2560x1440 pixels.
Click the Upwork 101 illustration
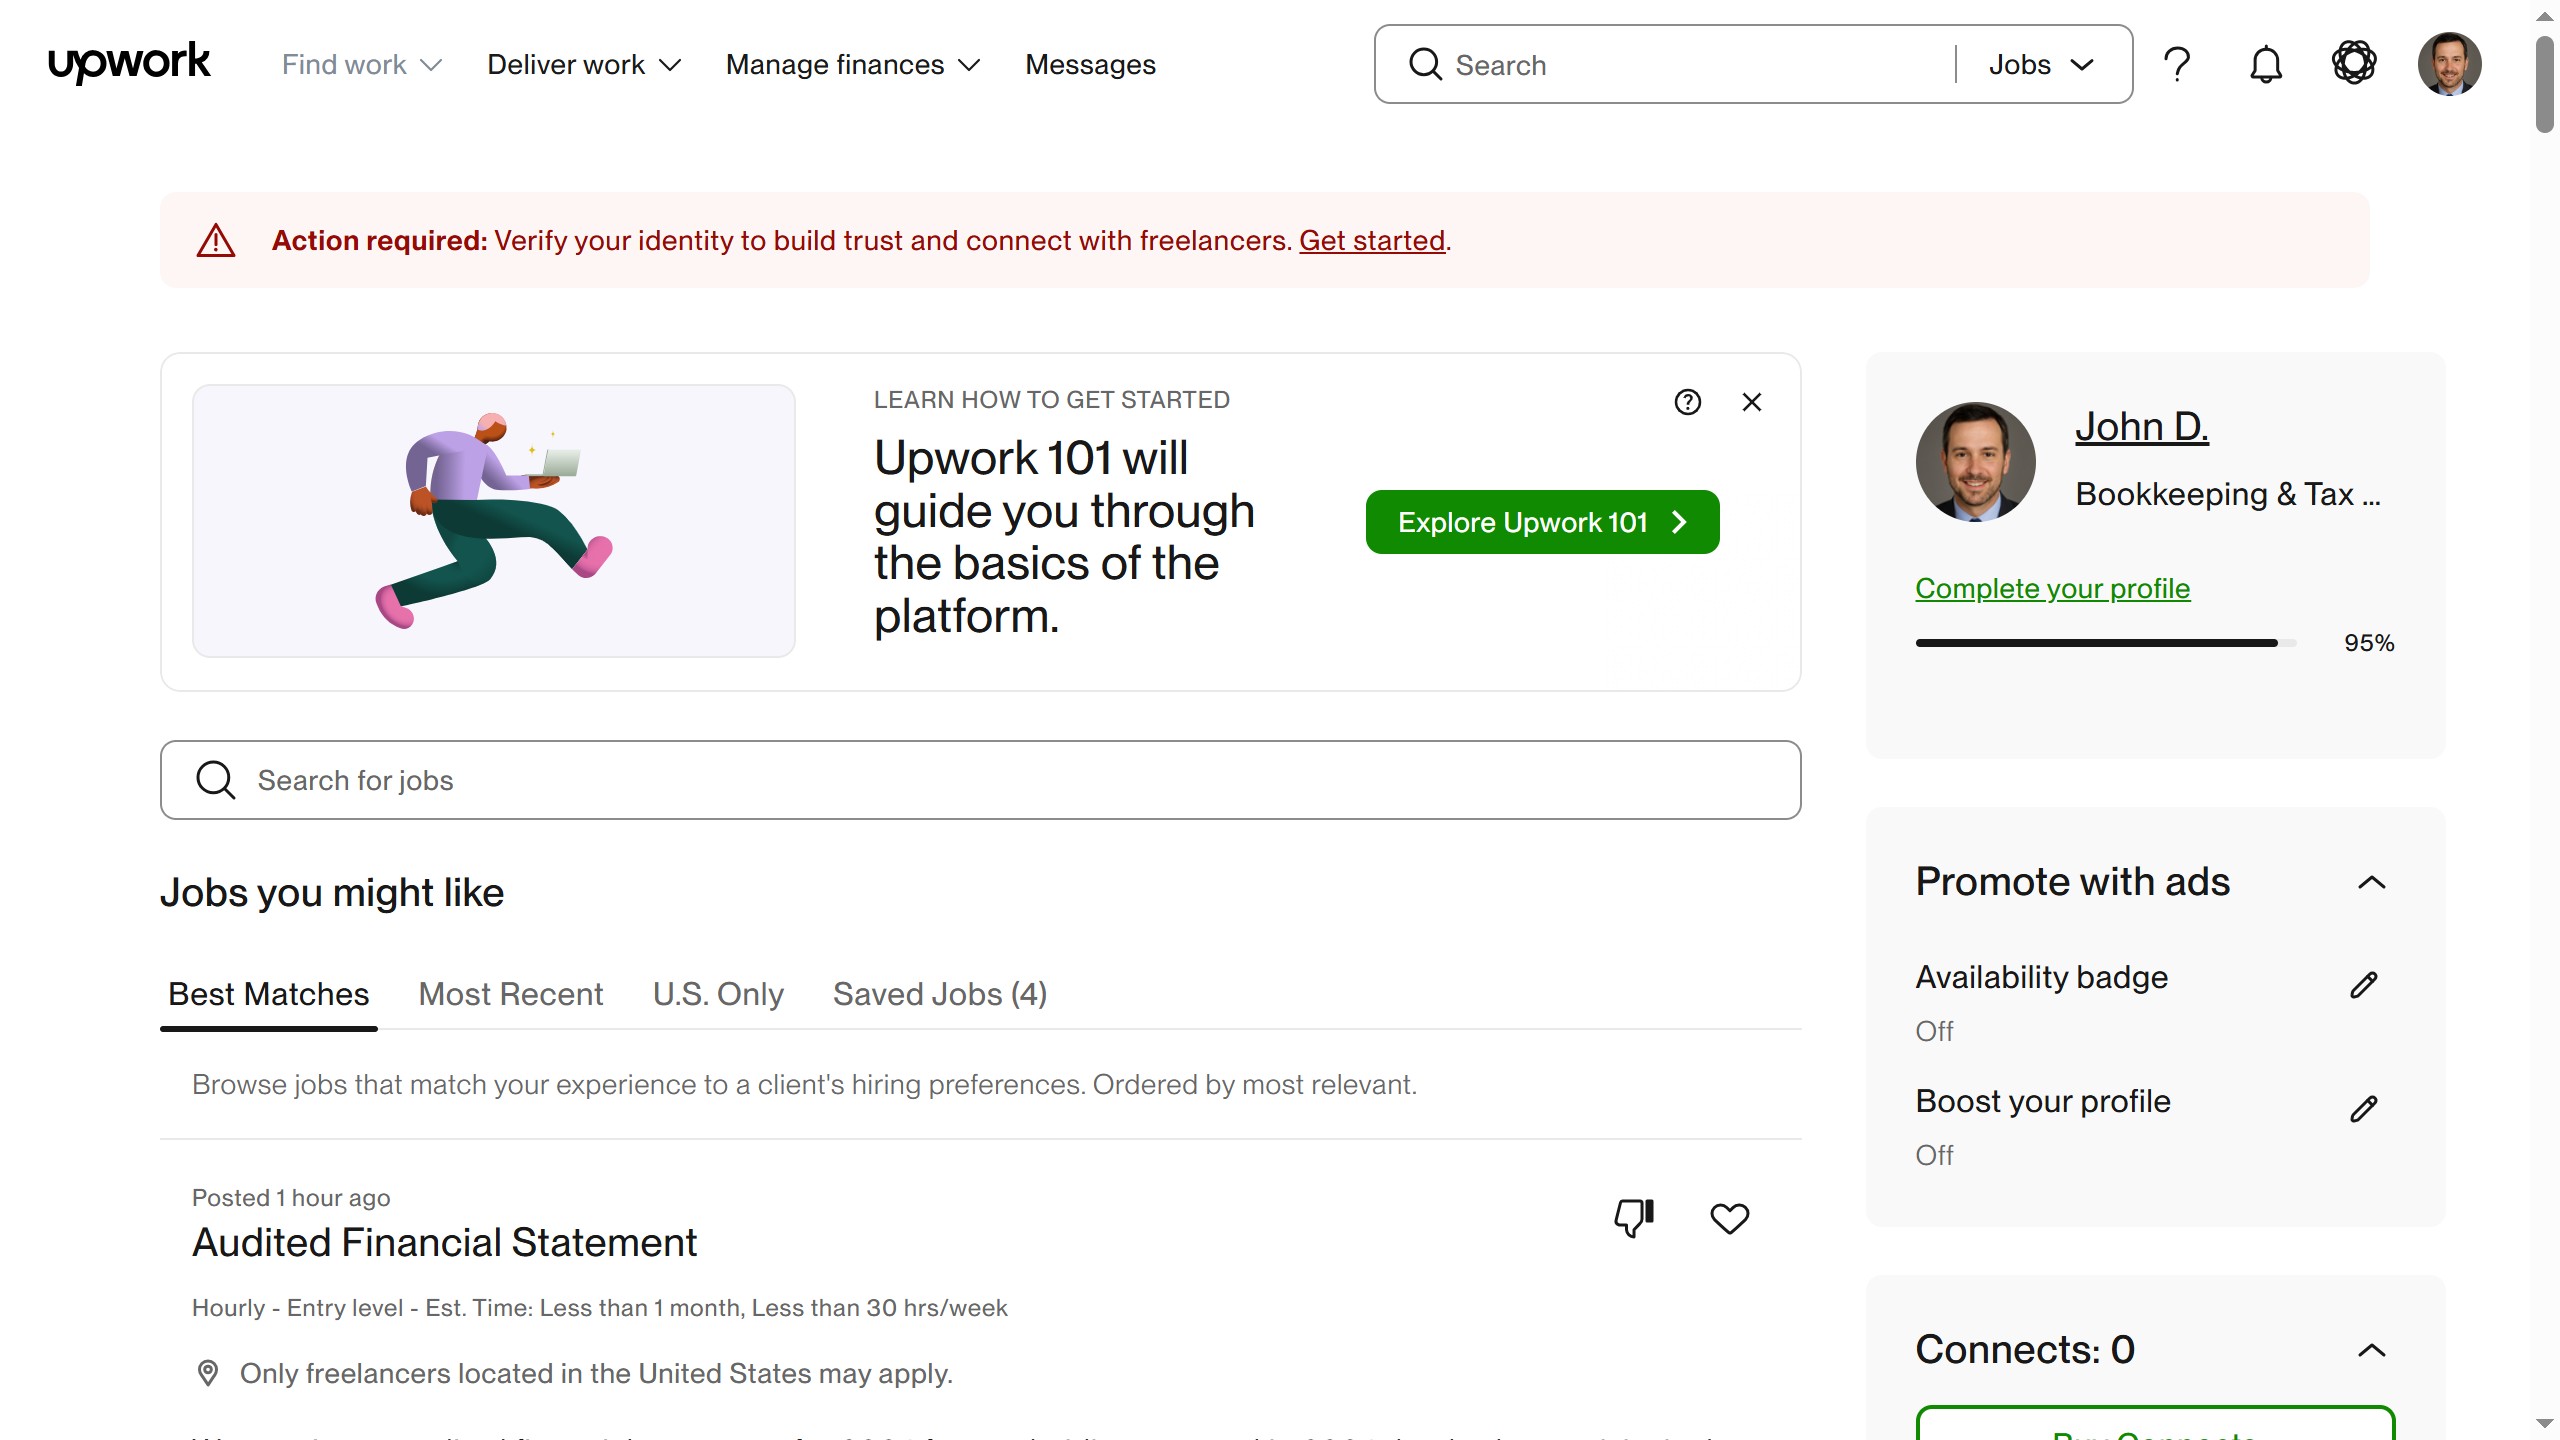[494, 521]
